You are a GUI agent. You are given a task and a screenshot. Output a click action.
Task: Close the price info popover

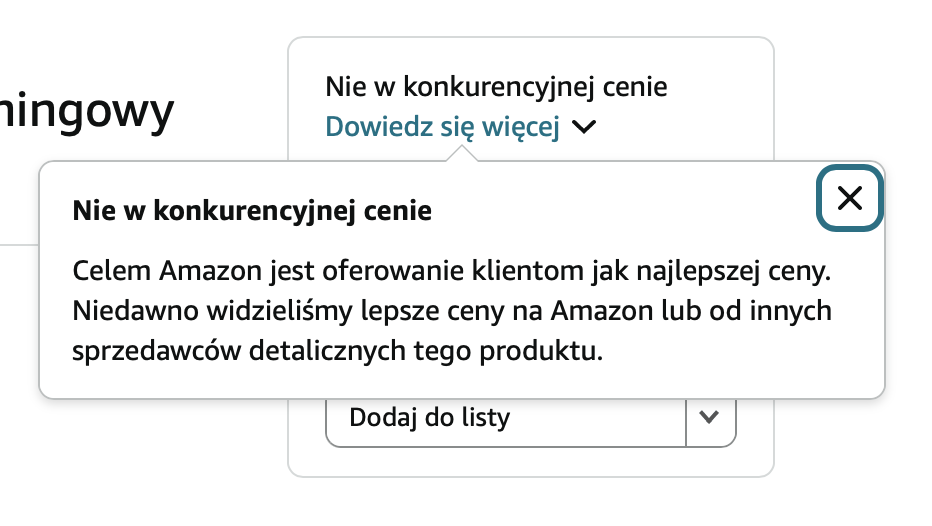click(849, 198)
